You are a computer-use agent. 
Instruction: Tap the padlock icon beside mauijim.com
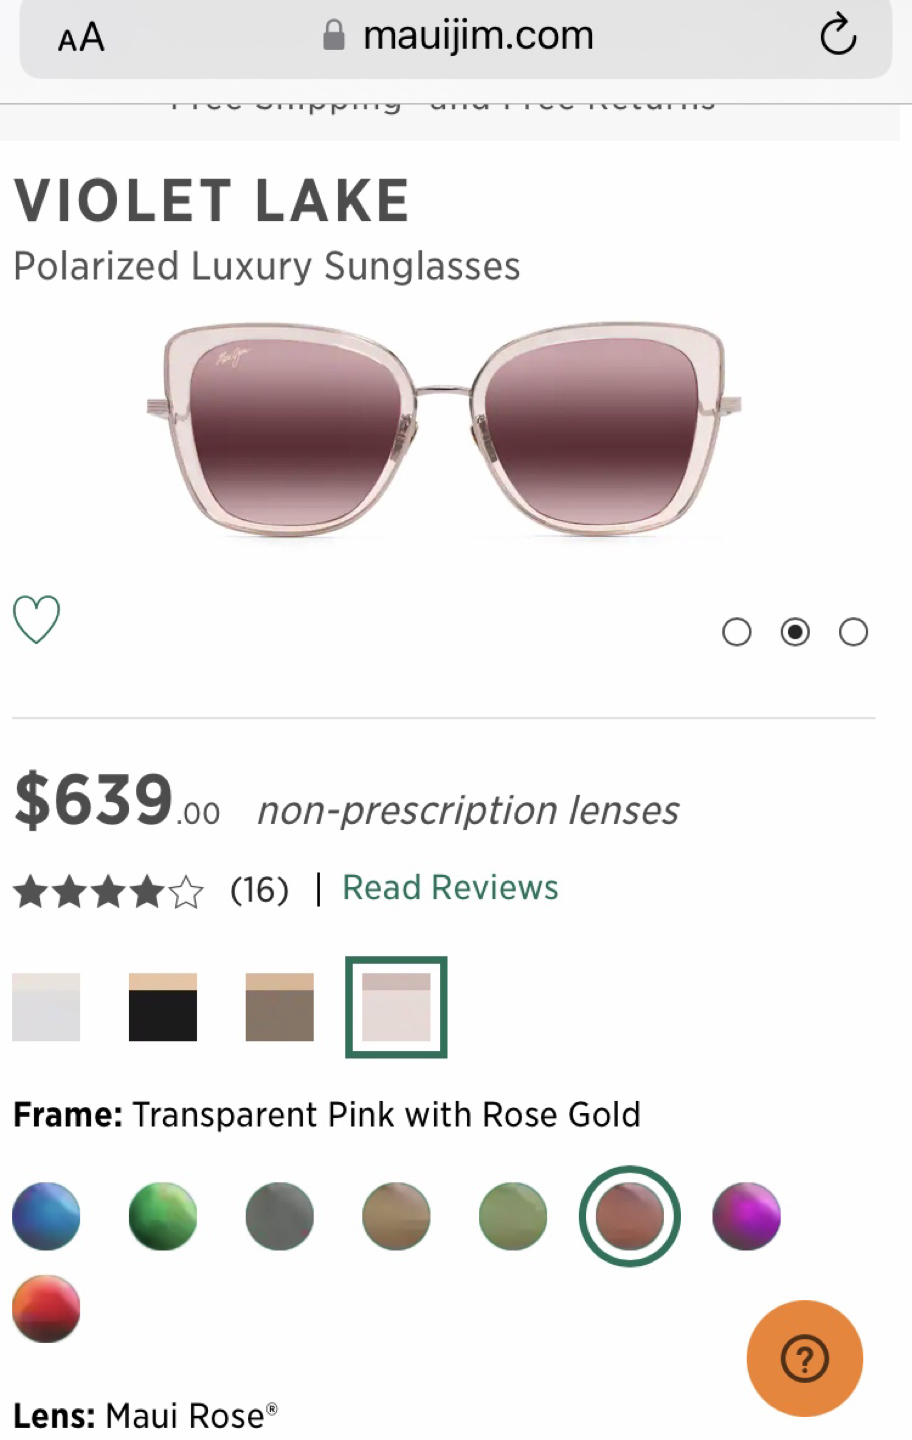pyautogui.click(x=334, y=37)
